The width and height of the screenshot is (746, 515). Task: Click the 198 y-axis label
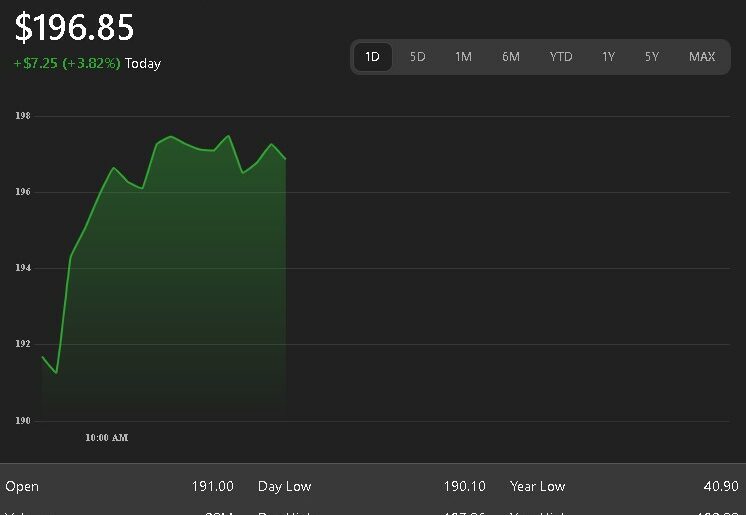pos(22,117)
